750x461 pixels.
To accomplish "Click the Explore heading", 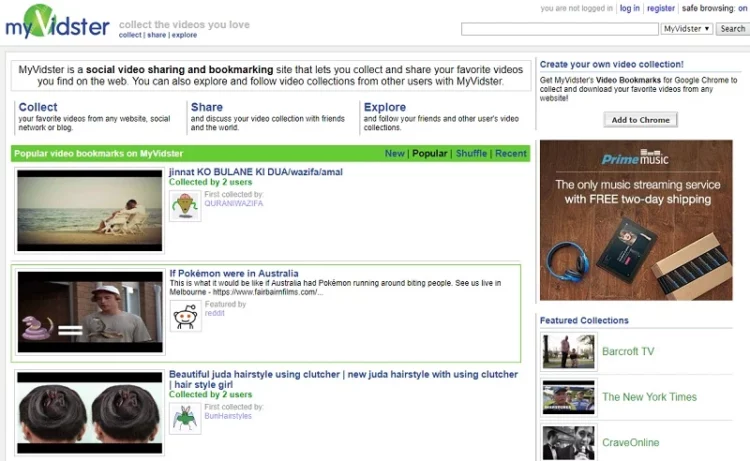I will pos(385,107).
